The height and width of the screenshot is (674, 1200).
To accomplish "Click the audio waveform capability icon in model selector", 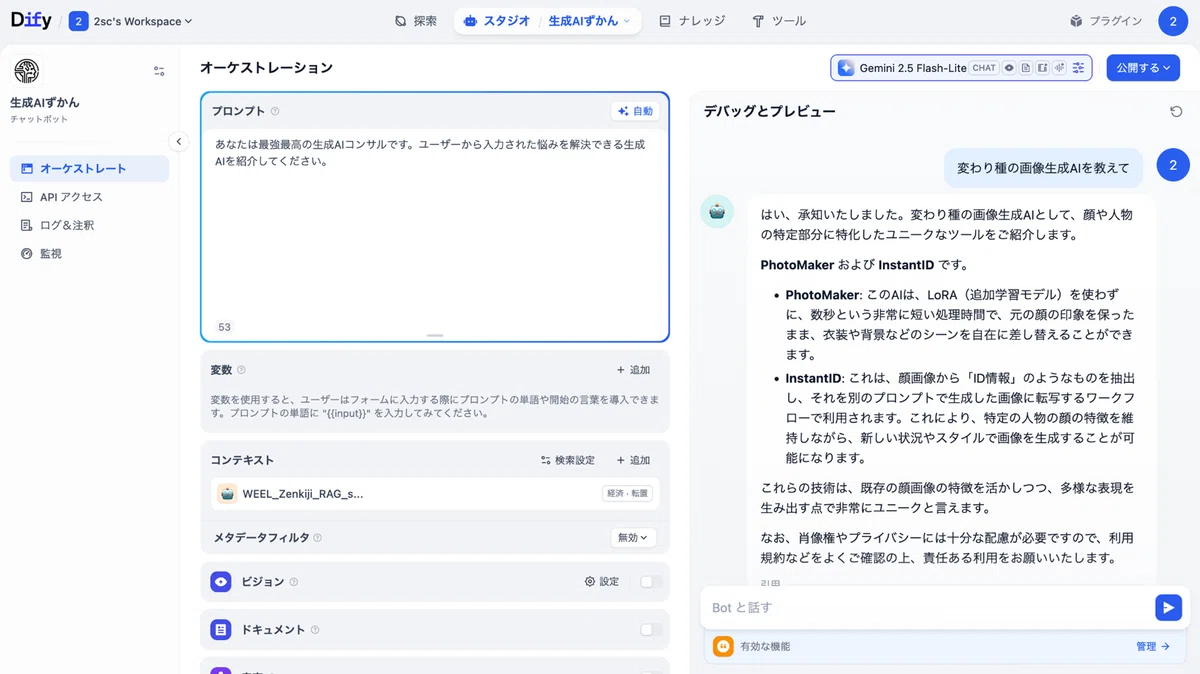I will click(1059, 68).
